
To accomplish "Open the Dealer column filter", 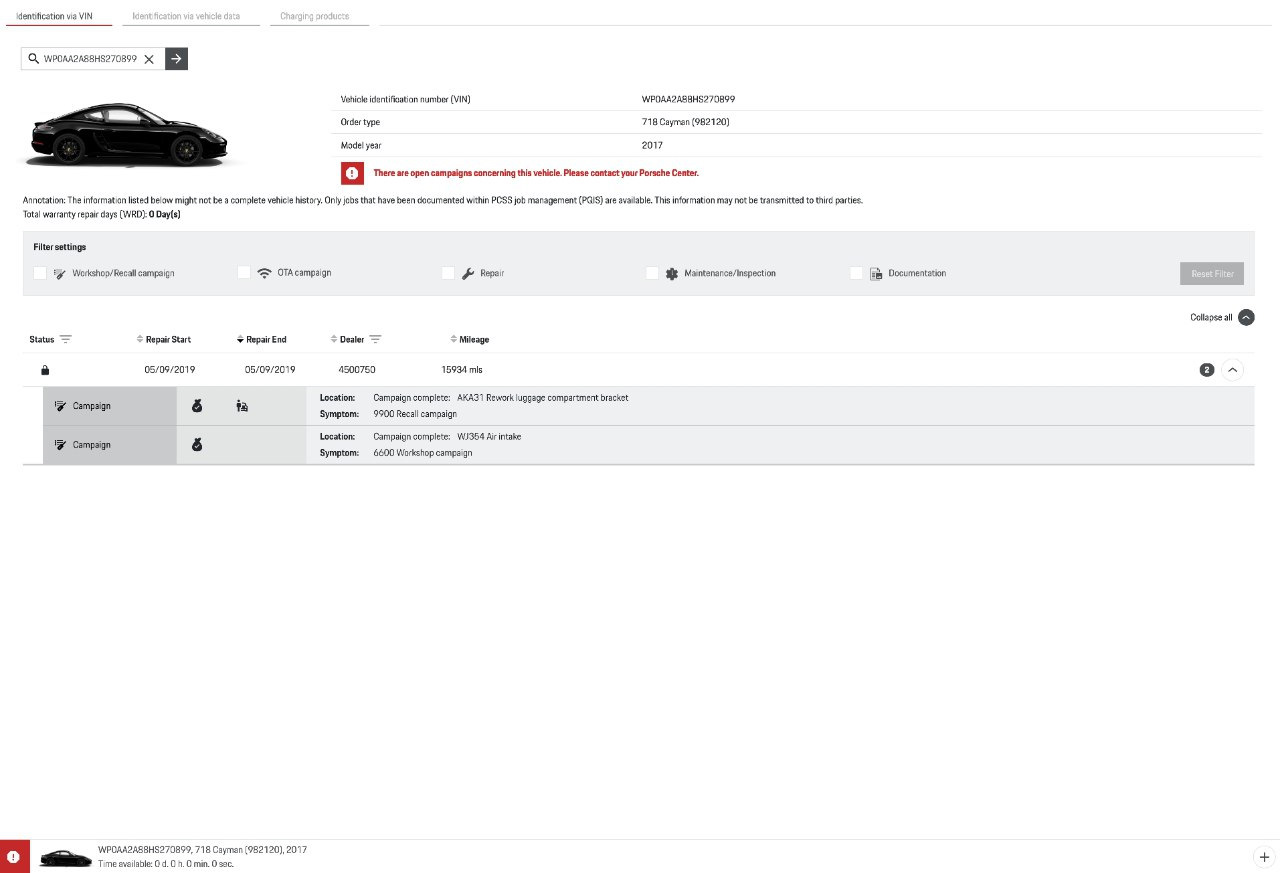I will click(376, 339).
